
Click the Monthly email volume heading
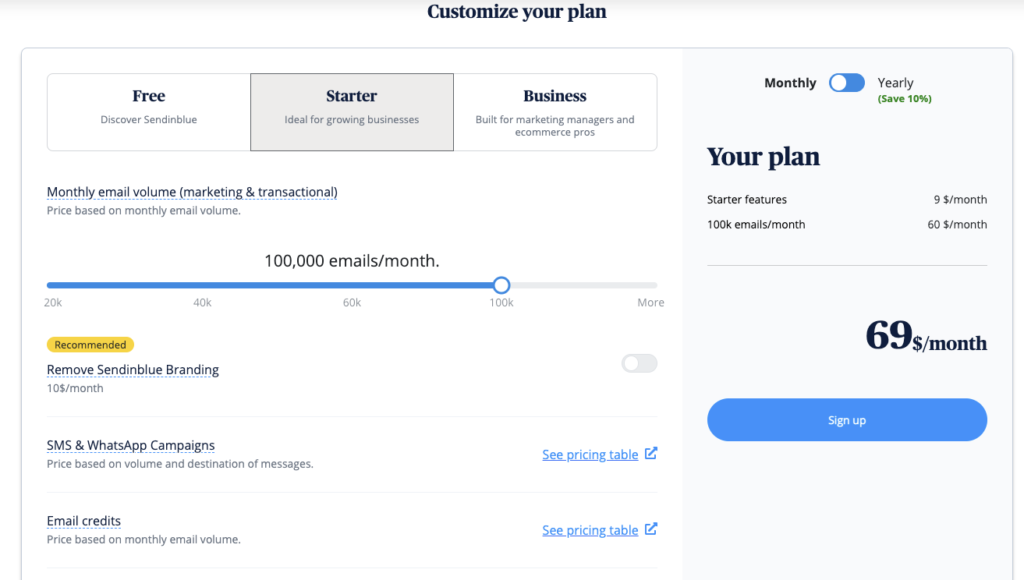pyautogui.click(x=192, y=192)
